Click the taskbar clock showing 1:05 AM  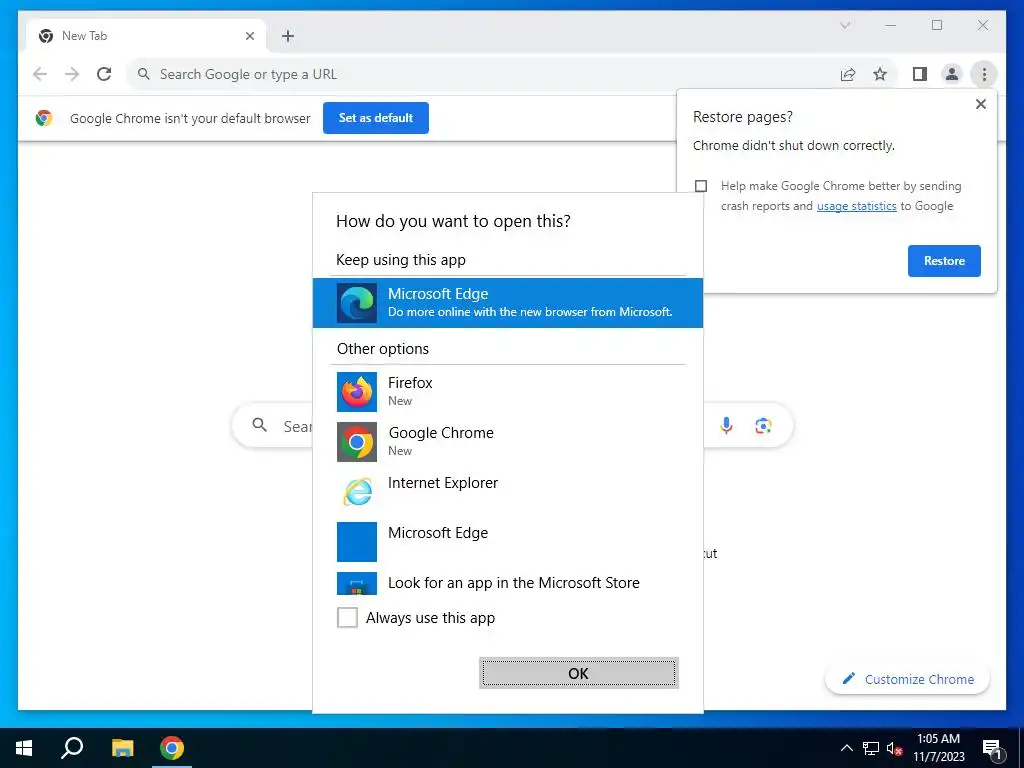[x=938, y=748]
